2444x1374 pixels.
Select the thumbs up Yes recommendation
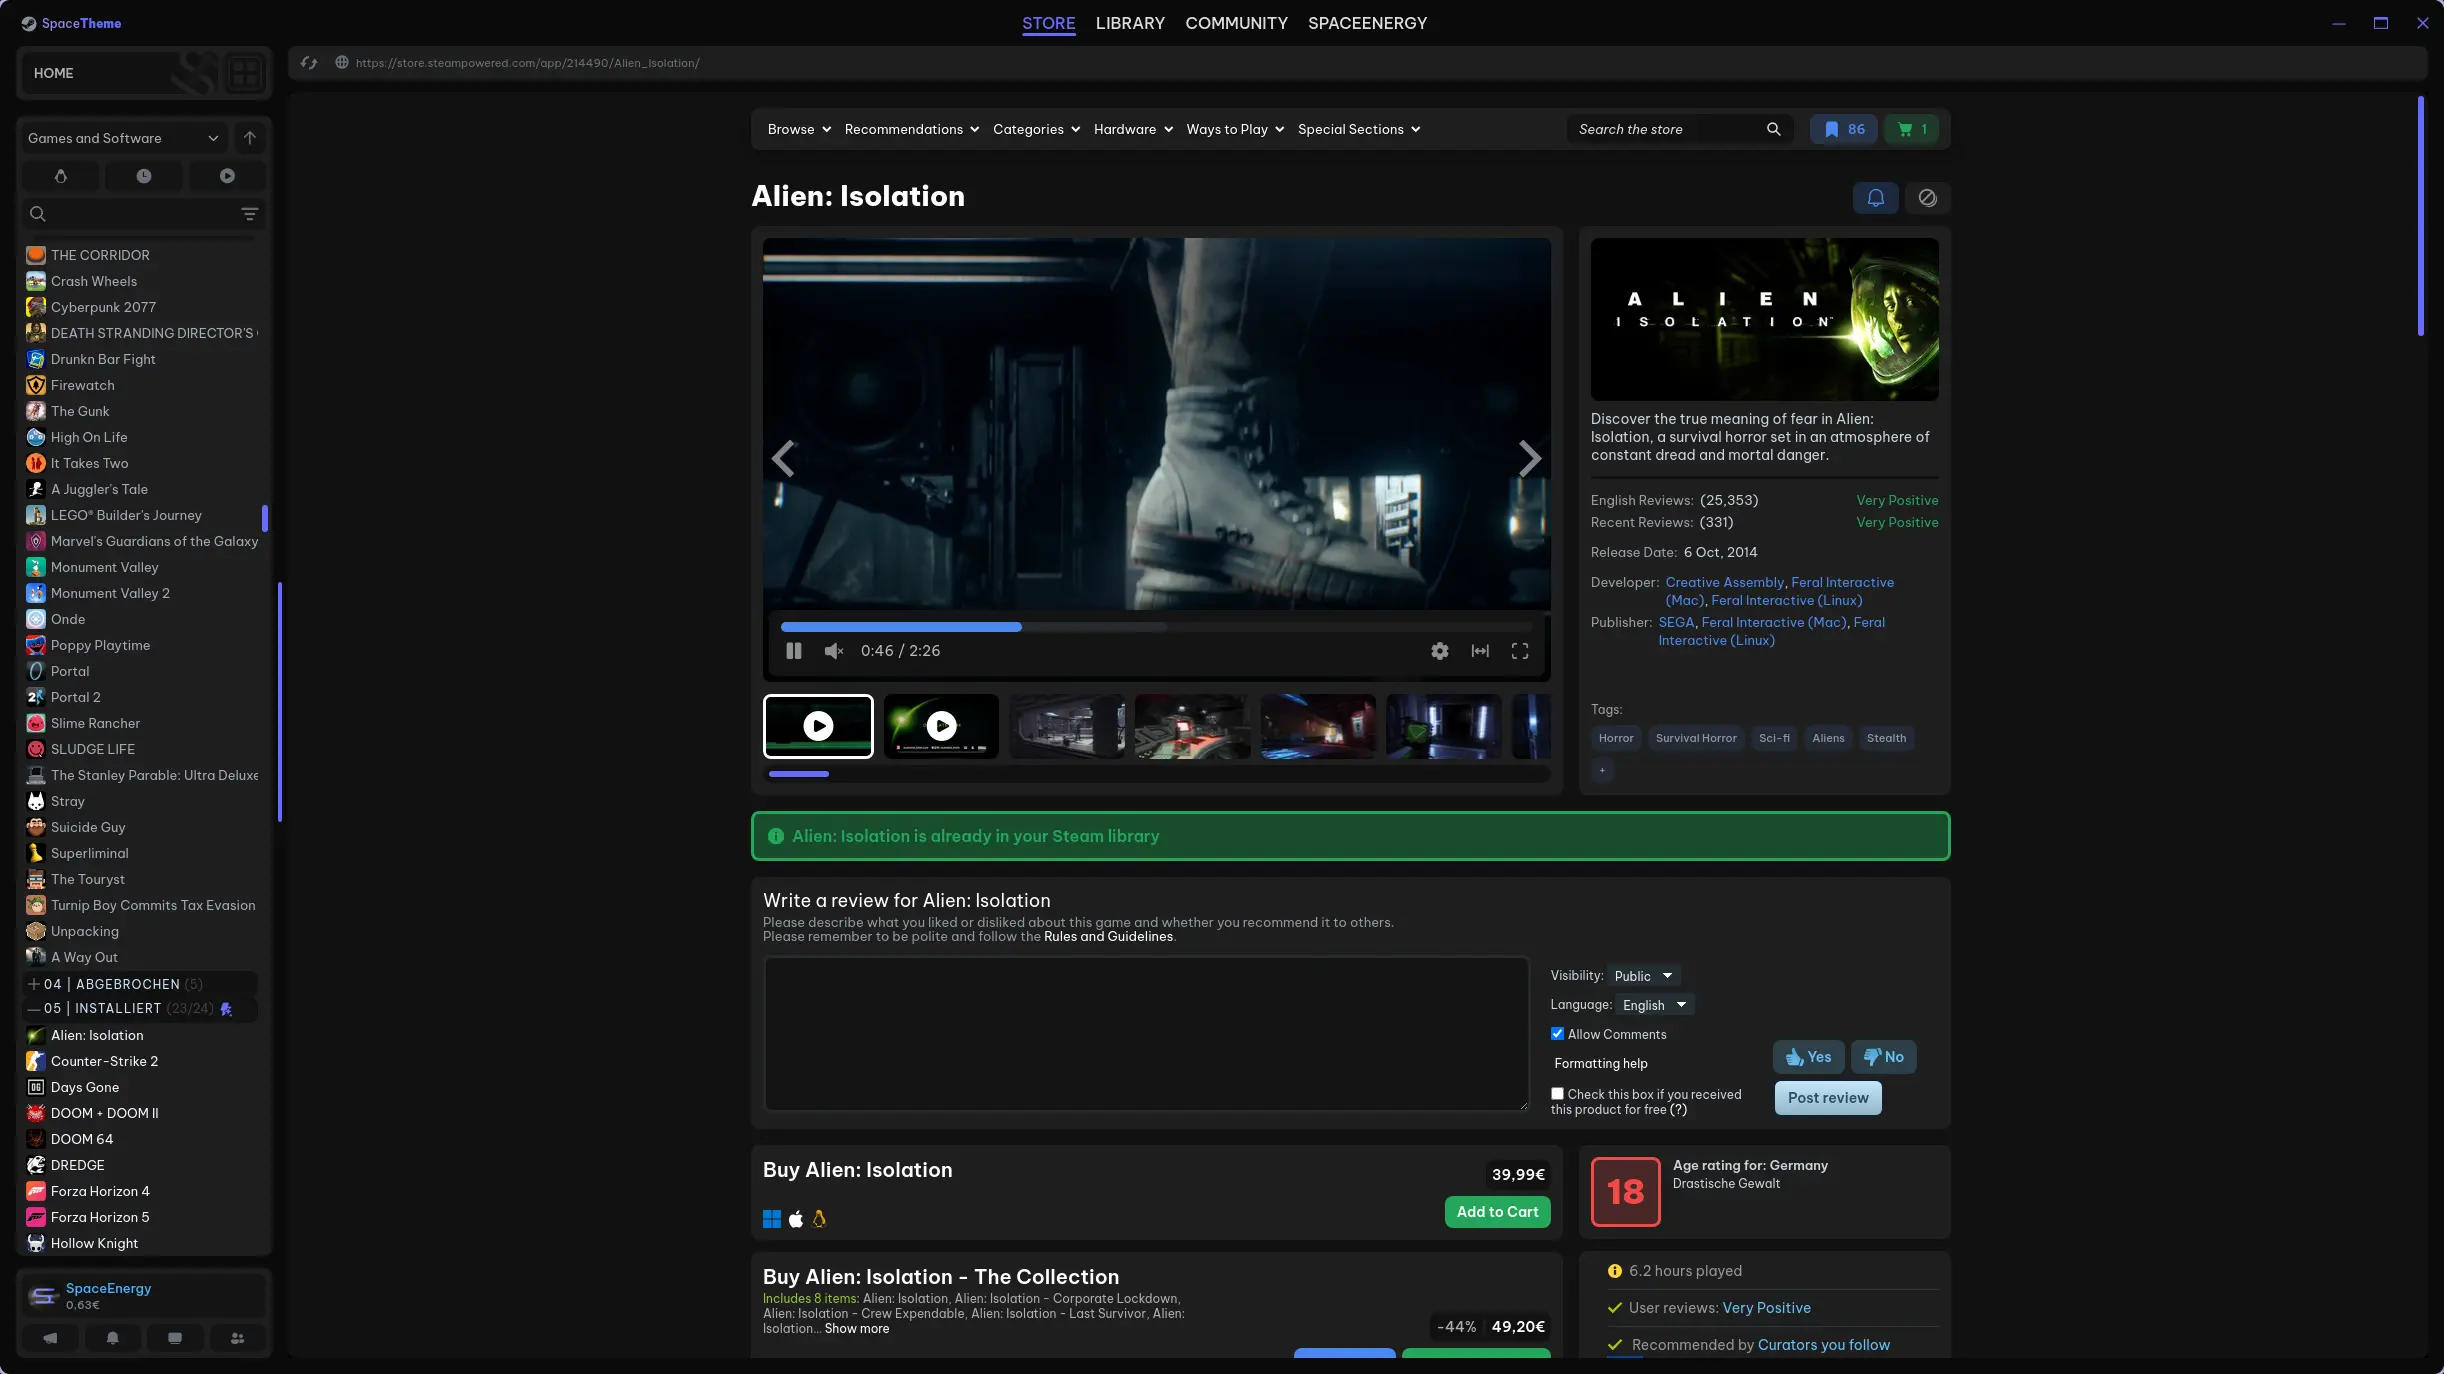coord(1808,1057)
